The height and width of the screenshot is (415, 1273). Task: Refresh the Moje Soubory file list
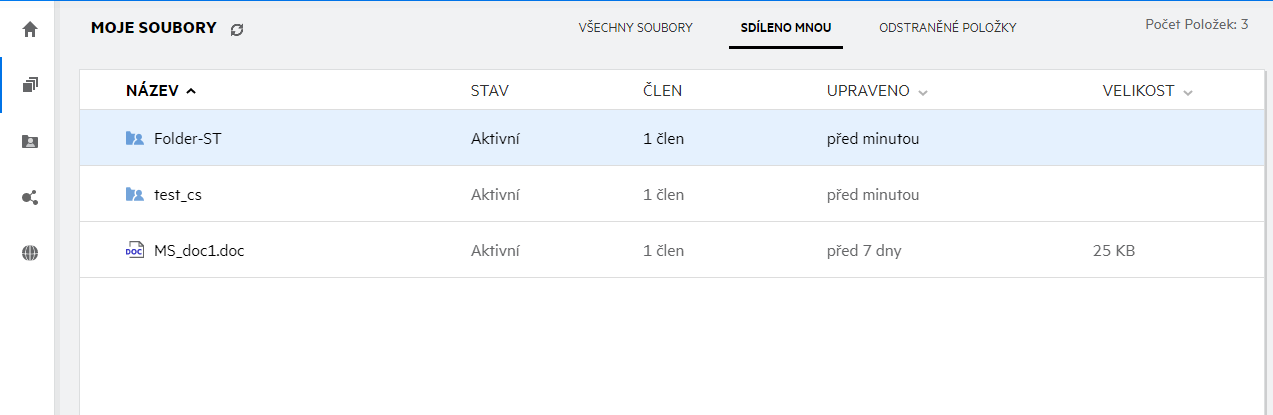pos(237,30)
